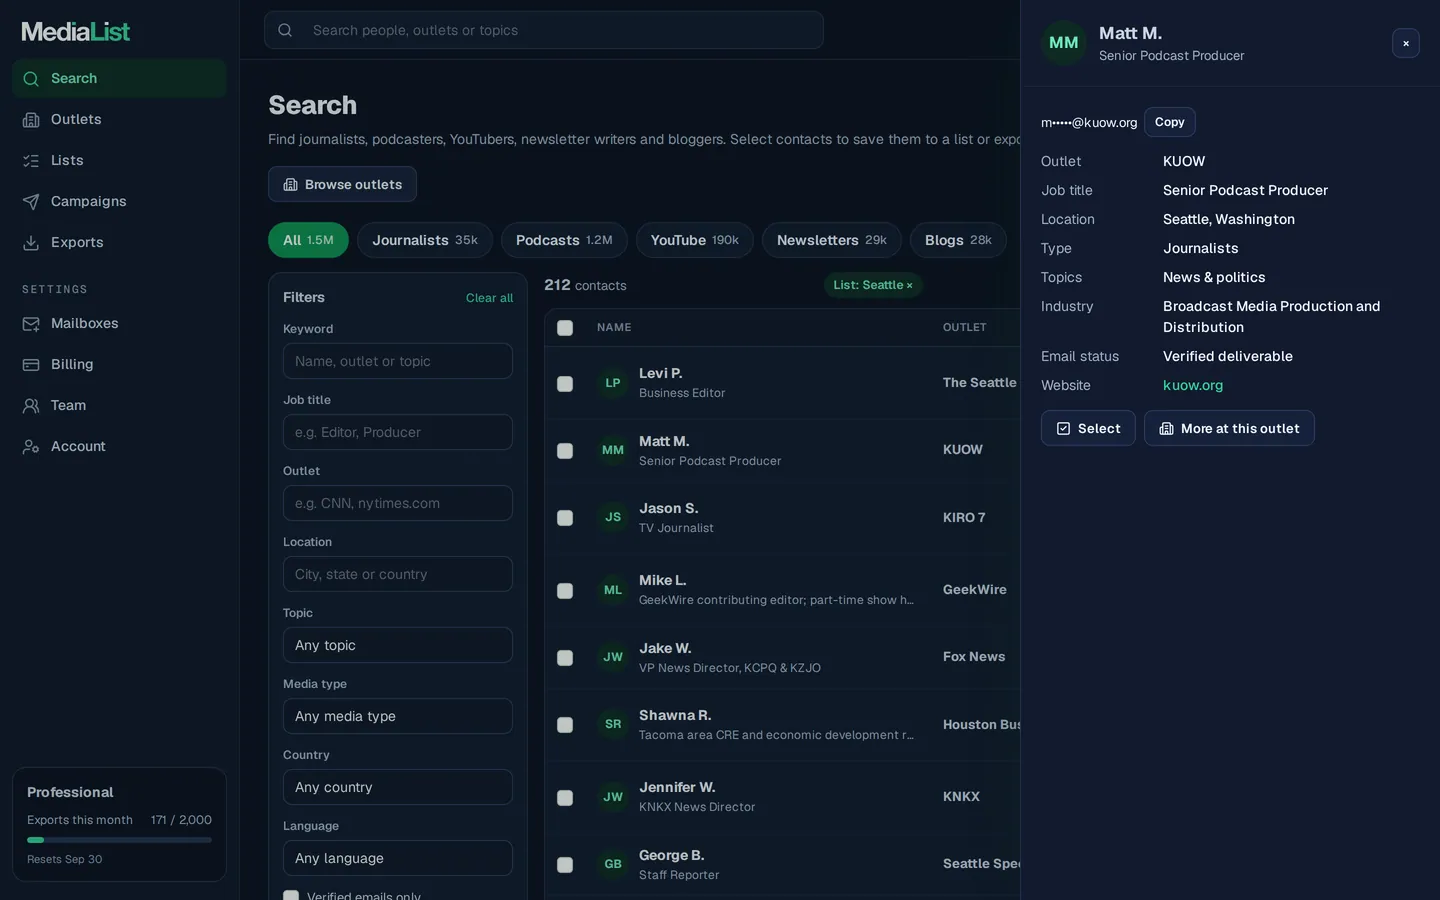Screen dimensions: 1440x900
Task: Open the Language dropdown
Action: [398, 858]
